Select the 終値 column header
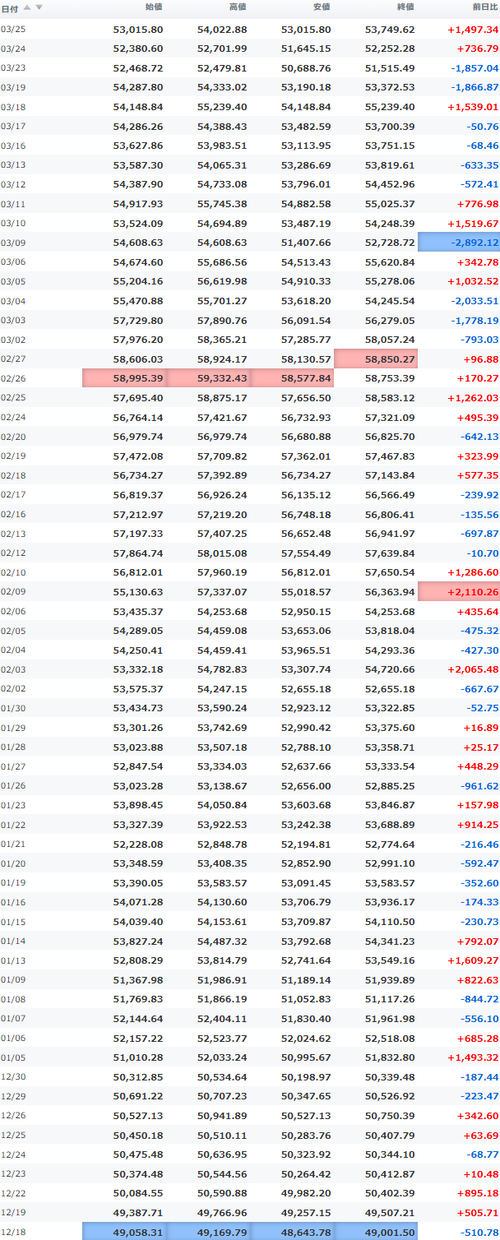Image resolution: width=500 pixels, height=1240 pixels. 406,7
